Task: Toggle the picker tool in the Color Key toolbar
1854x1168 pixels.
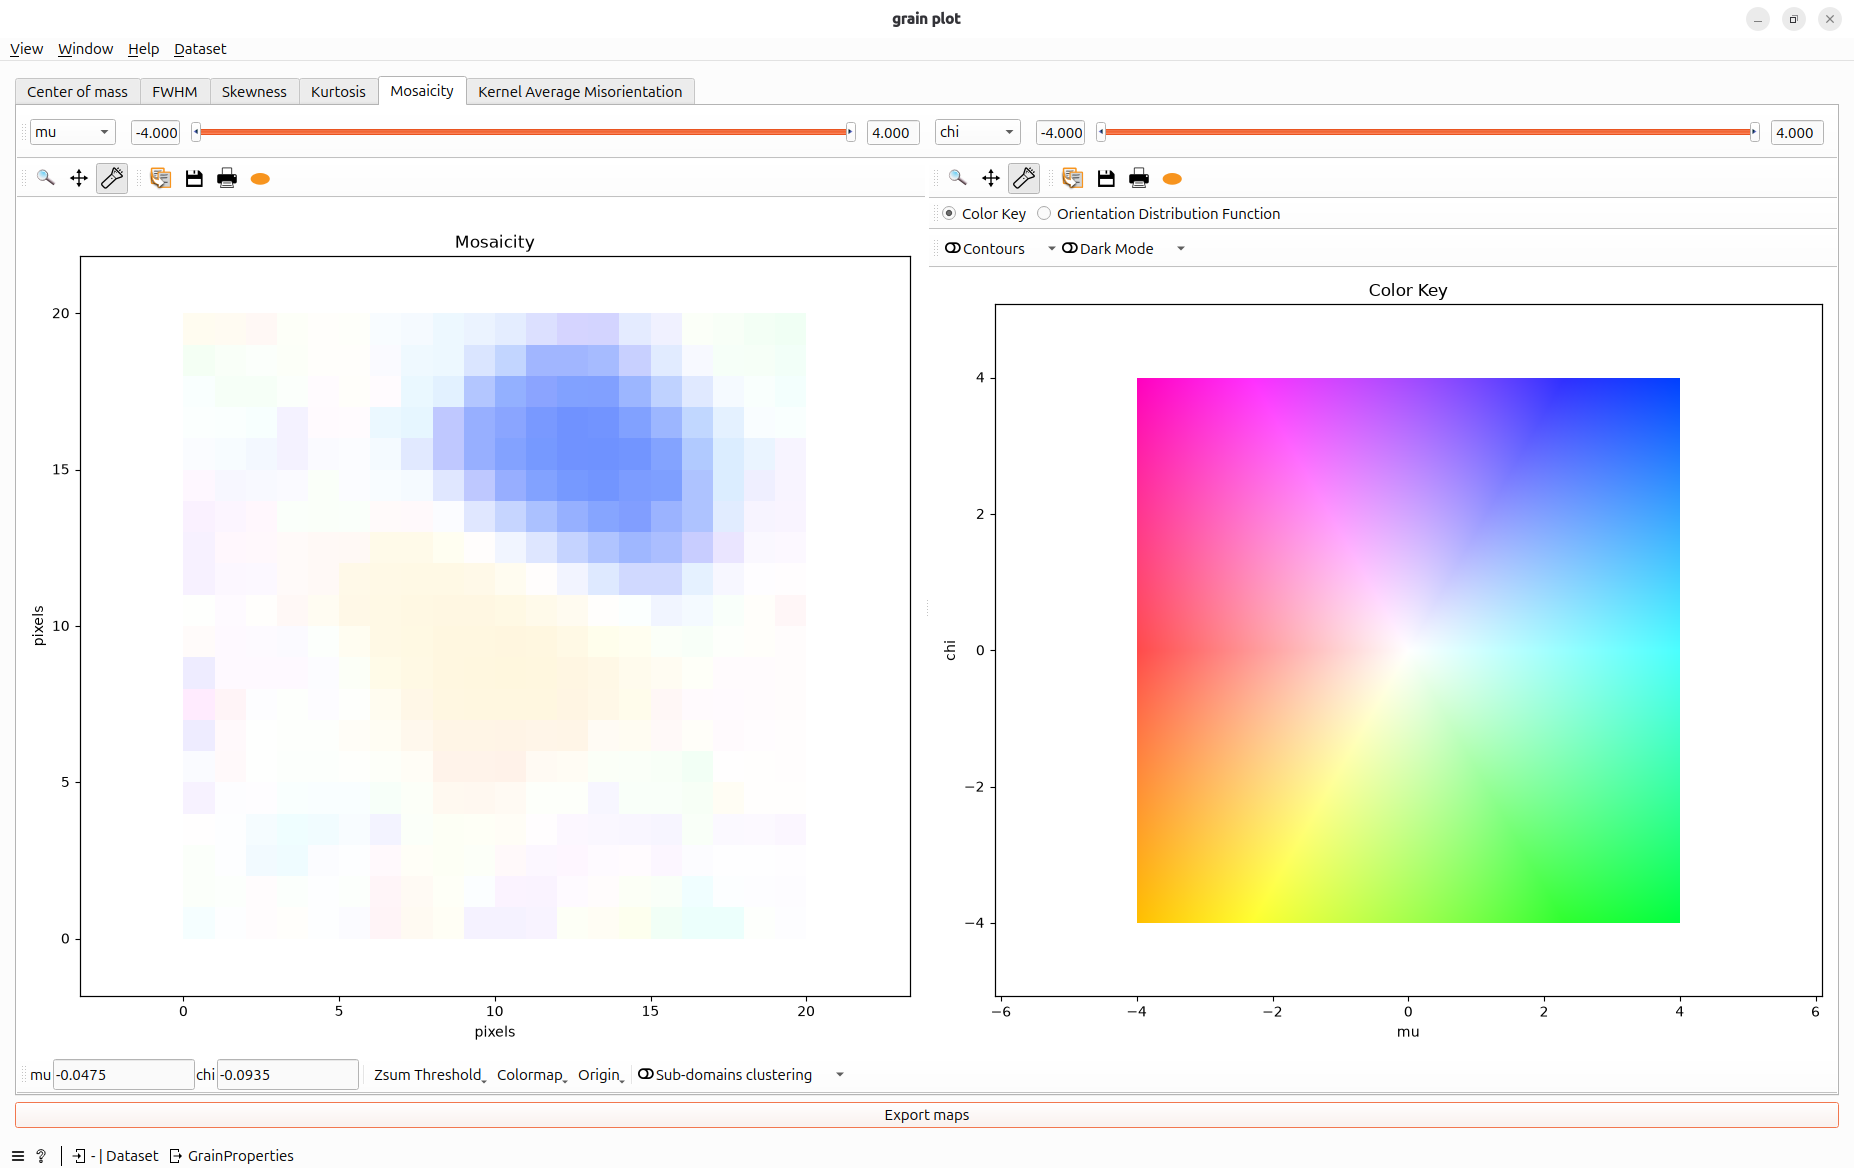Action: click(1024, 178)
